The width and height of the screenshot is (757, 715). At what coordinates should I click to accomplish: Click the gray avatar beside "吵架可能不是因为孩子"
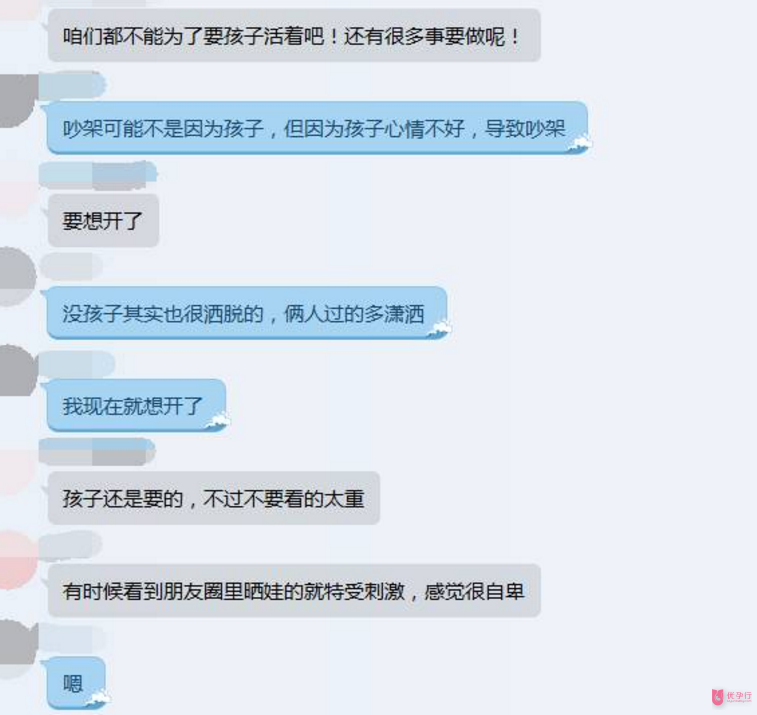(18, 100)
